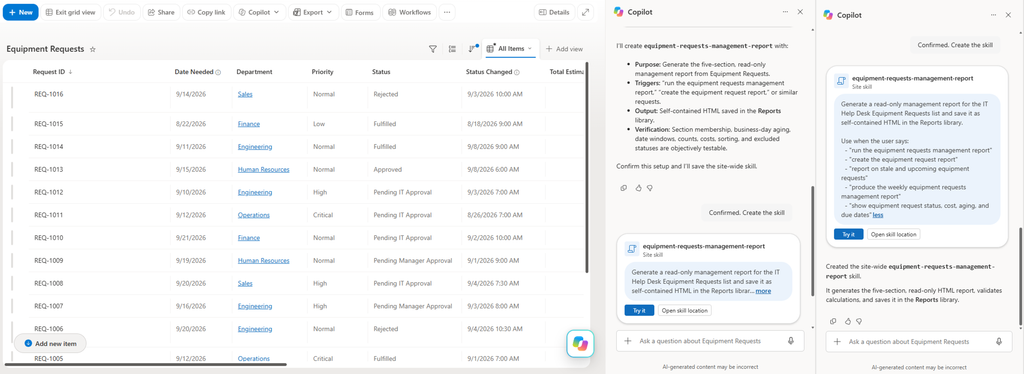The image size is (1024, 374).
Task: Click the expand content diagonal-arrows icon
Action: (585, 12)
